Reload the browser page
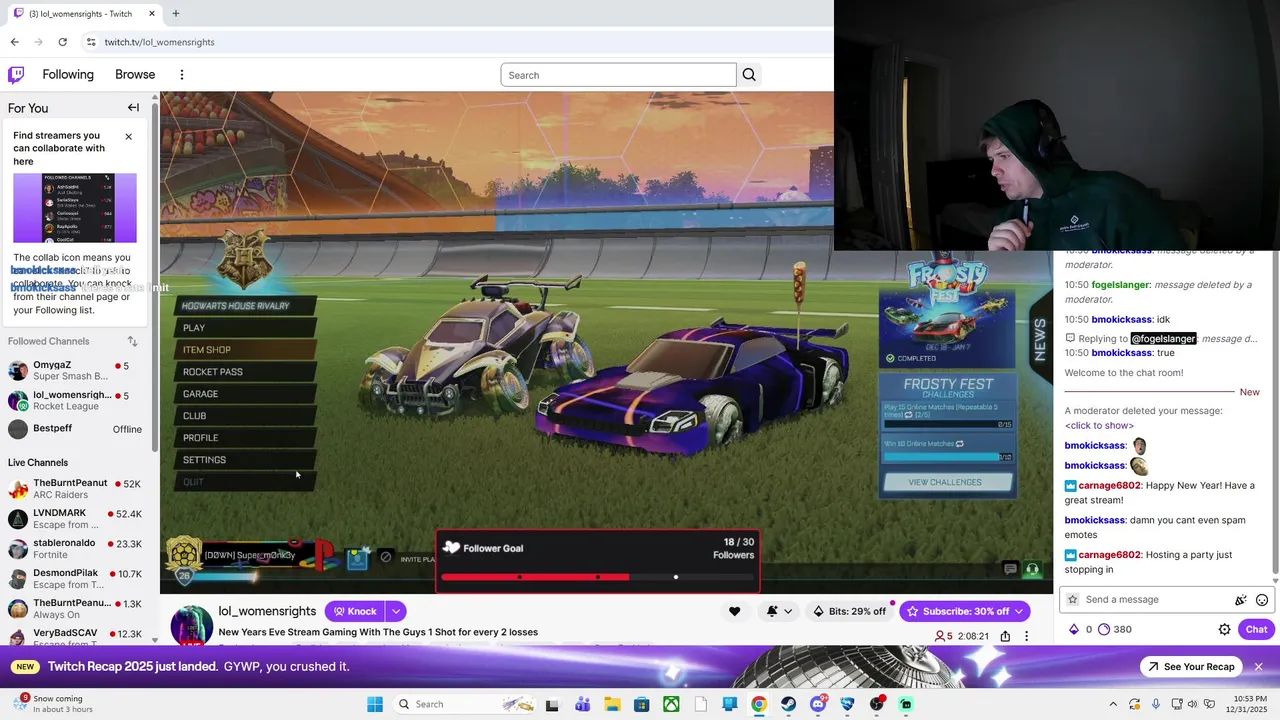 [62, 42]
